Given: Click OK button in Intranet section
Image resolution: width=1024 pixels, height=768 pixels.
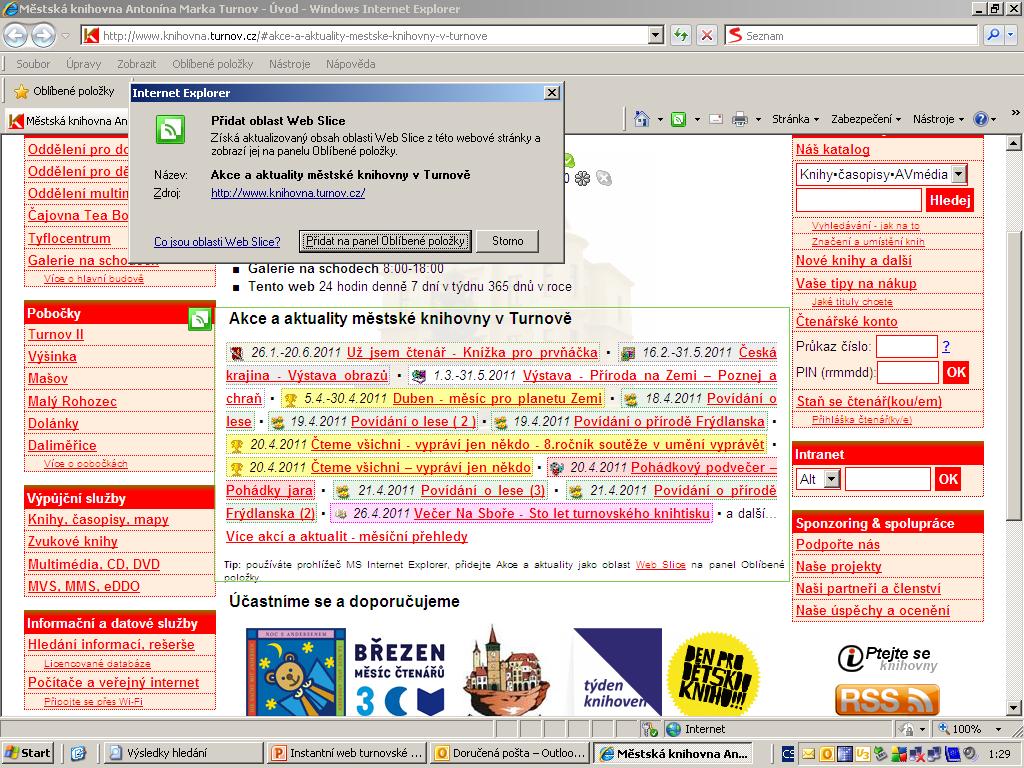Looking at the screenshot, I should point(948,479).
